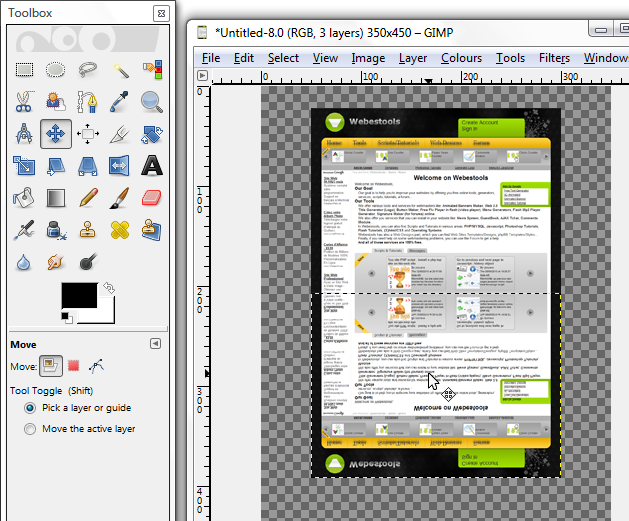Open the Colours menu
Image resolution: width=629 pixels, height=521 pixels.
tap(461, 58)
